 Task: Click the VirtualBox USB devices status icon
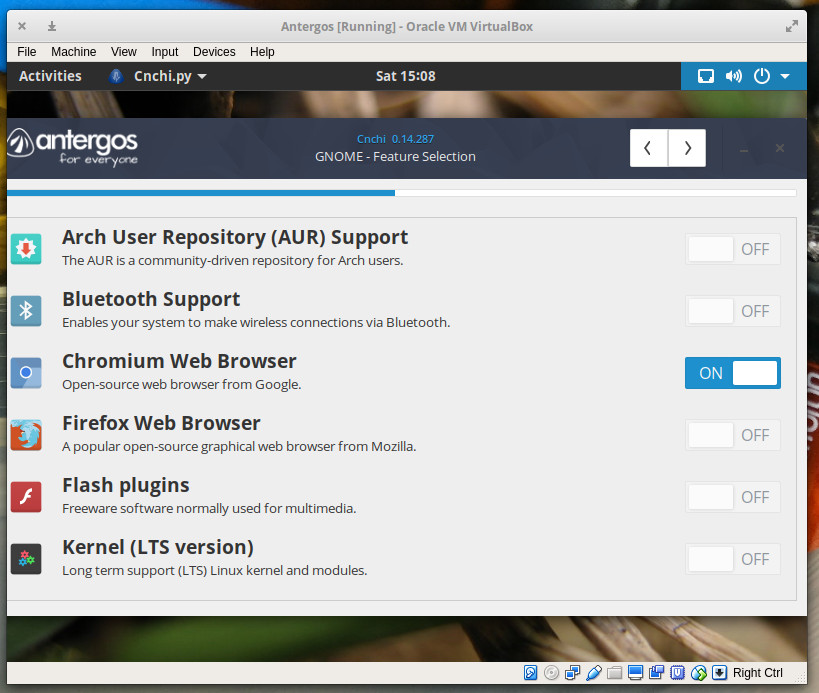(x=594, y=673)
